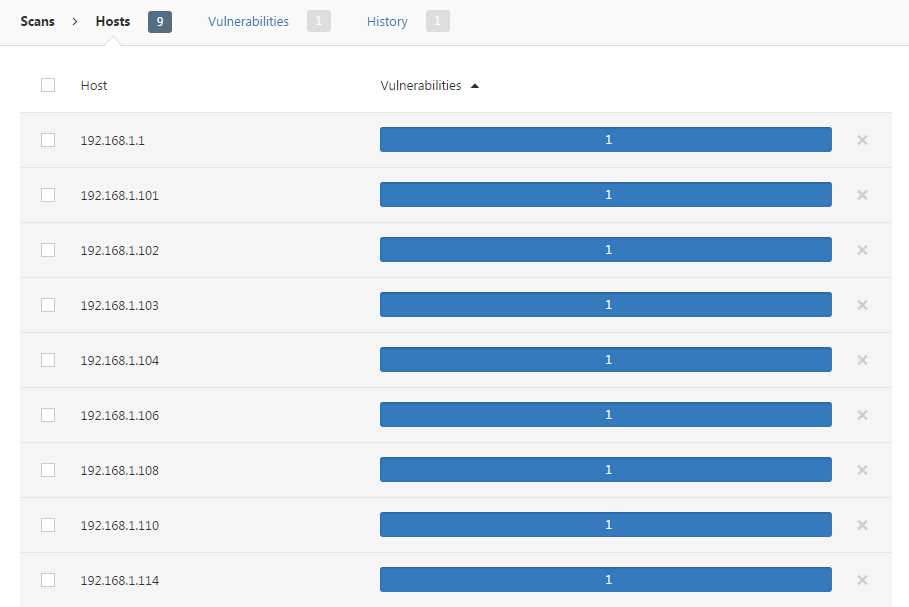Remove host 192.168.1.103 via X icon
Image resolution: width=909 pixels, height=607 pixels.
[862, 305]
